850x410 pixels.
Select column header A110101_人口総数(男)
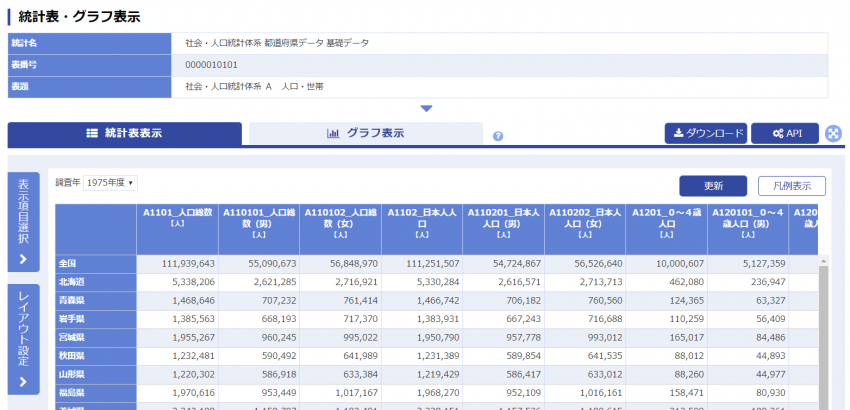(x=259, y=229)
